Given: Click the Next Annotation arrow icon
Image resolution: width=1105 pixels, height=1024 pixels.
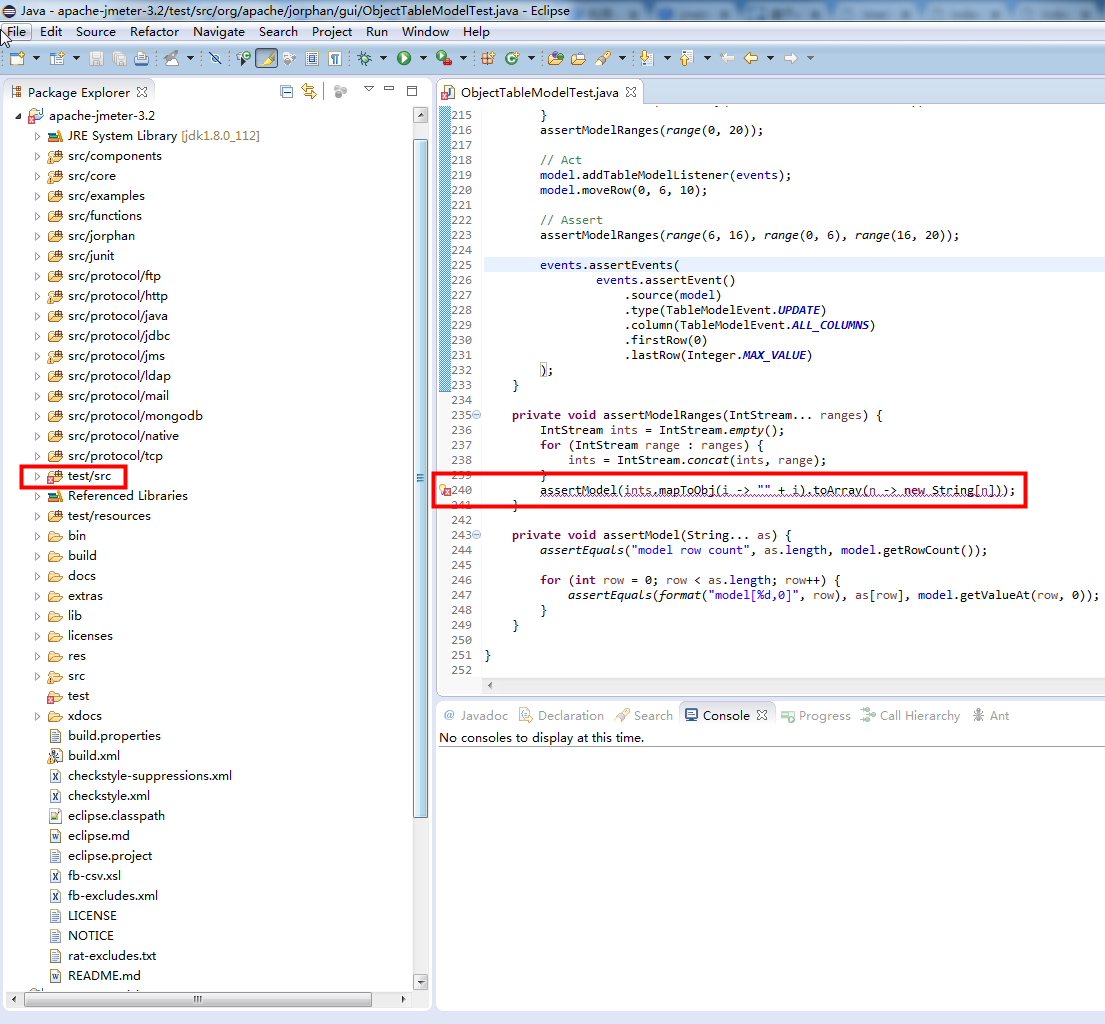Looking at the screenshot, I should coord(646,58).
